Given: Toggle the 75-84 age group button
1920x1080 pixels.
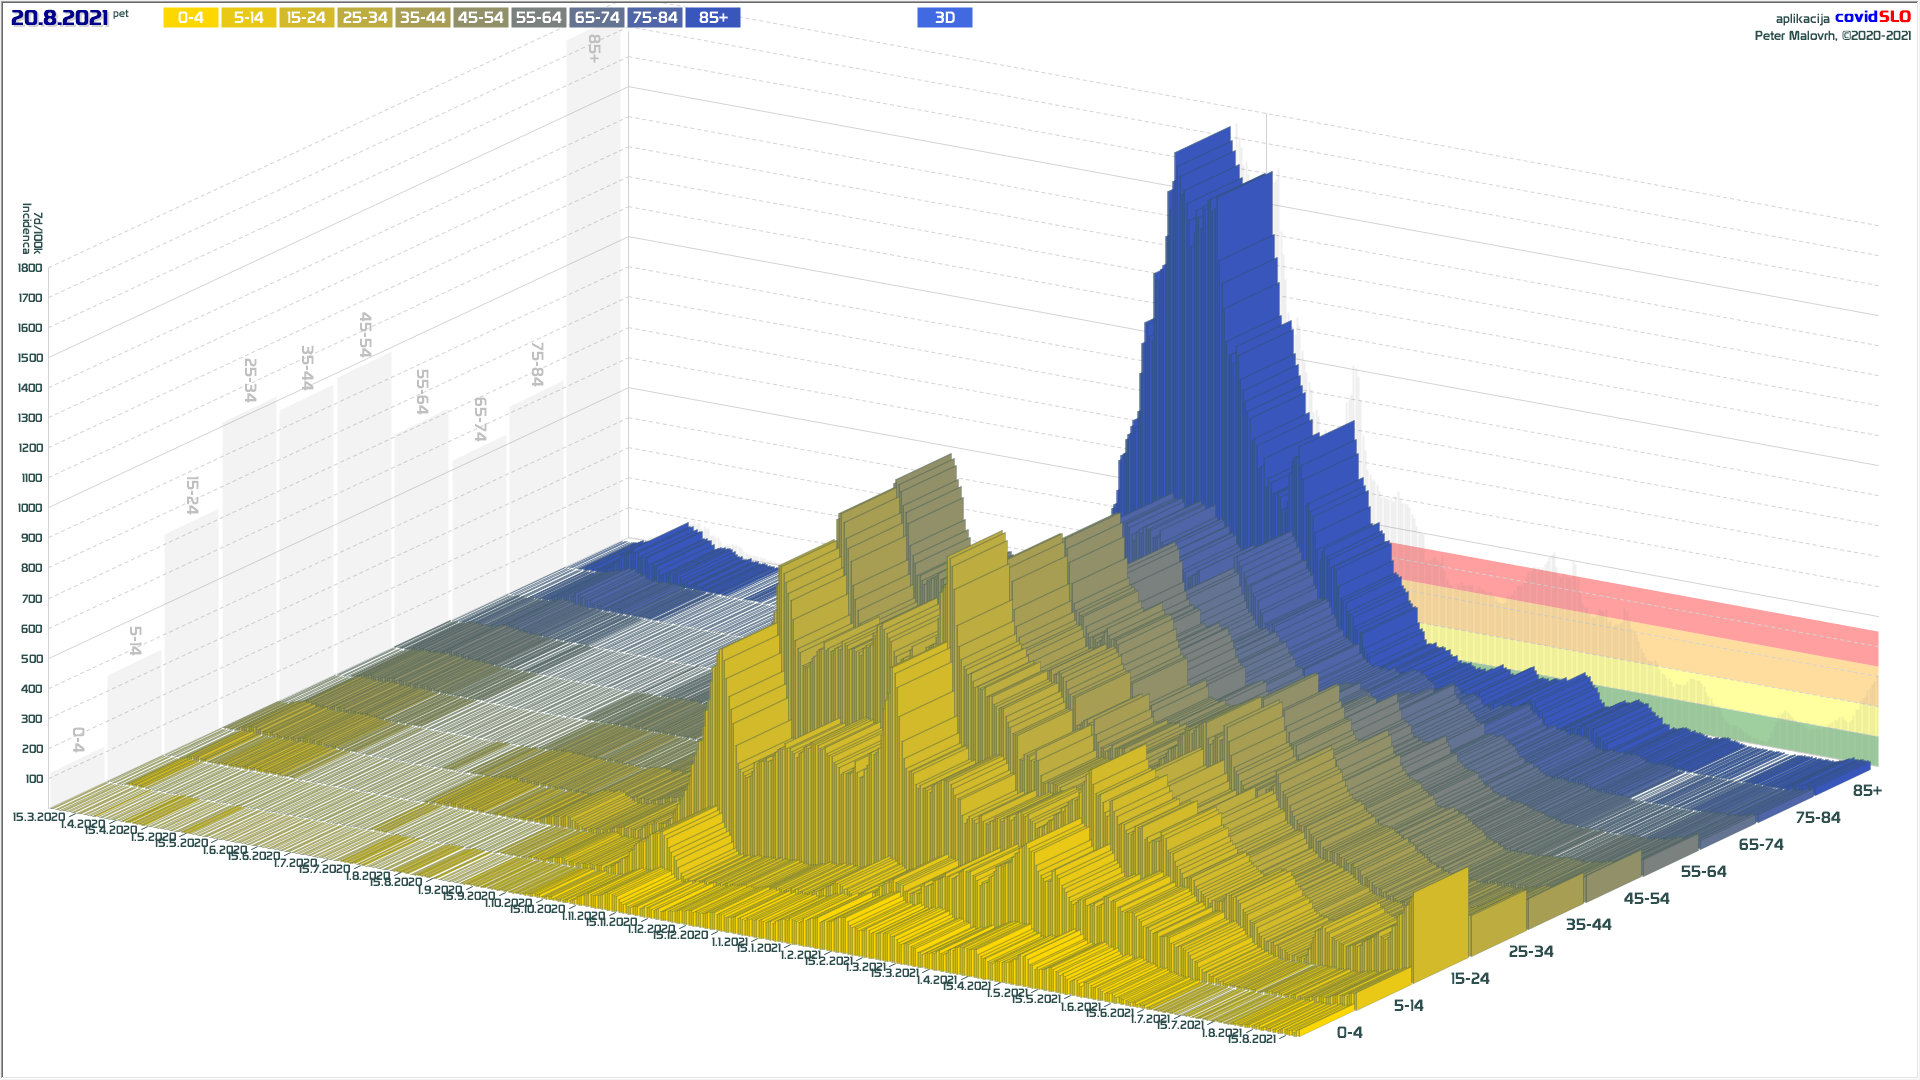Looking at the screenshot, I should pos(655,18).
